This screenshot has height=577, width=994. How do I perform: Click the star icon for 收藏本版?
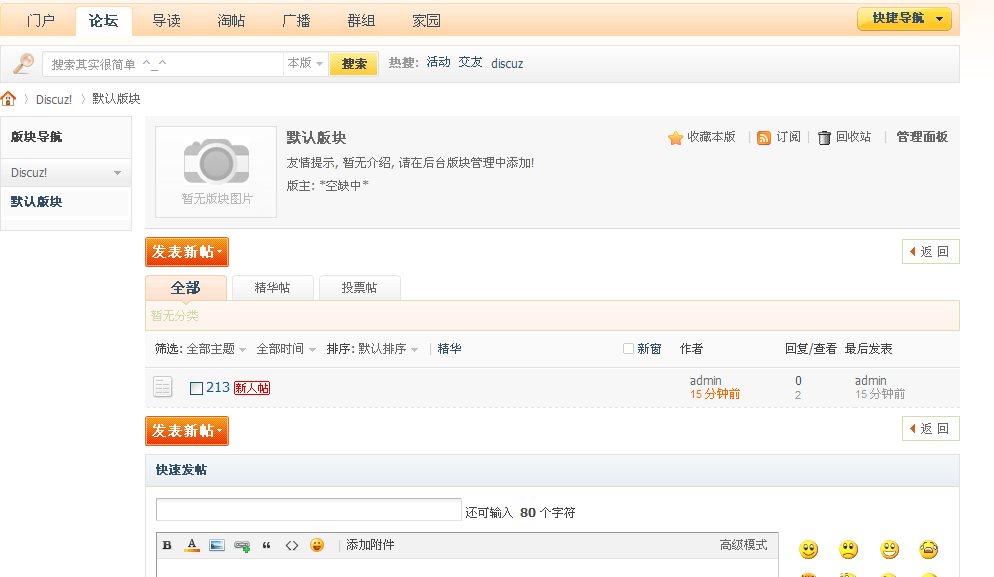675,138
